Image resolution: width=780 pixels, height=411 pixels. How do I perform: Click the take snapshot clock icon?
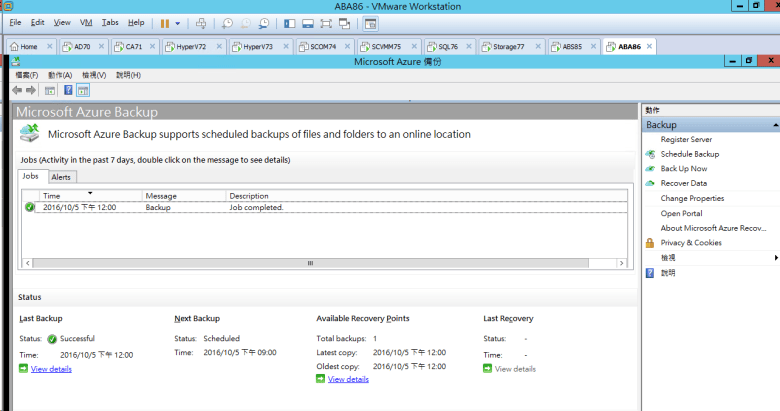tap(228, 22)
